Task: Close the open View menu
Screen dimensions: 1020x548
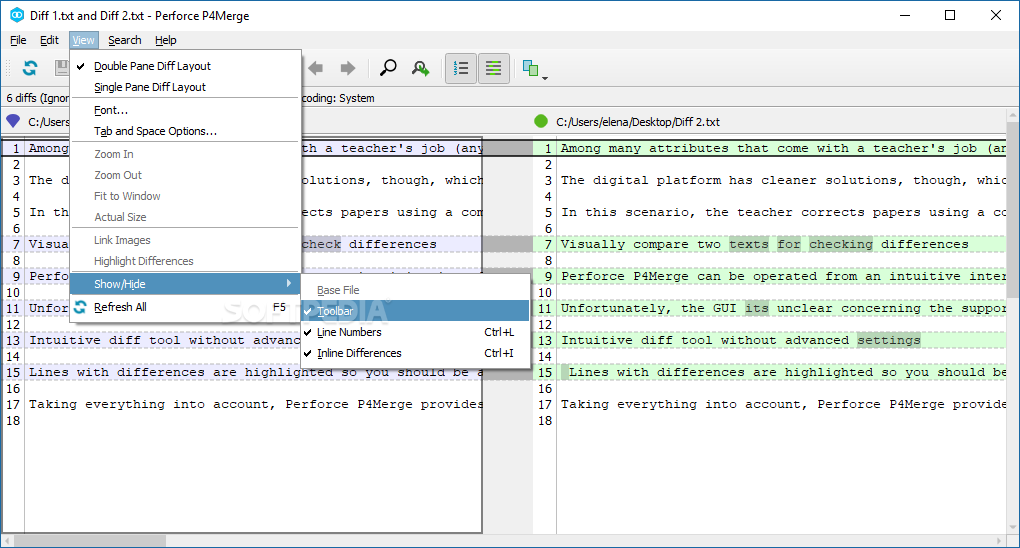Action: tap(83, 40)
